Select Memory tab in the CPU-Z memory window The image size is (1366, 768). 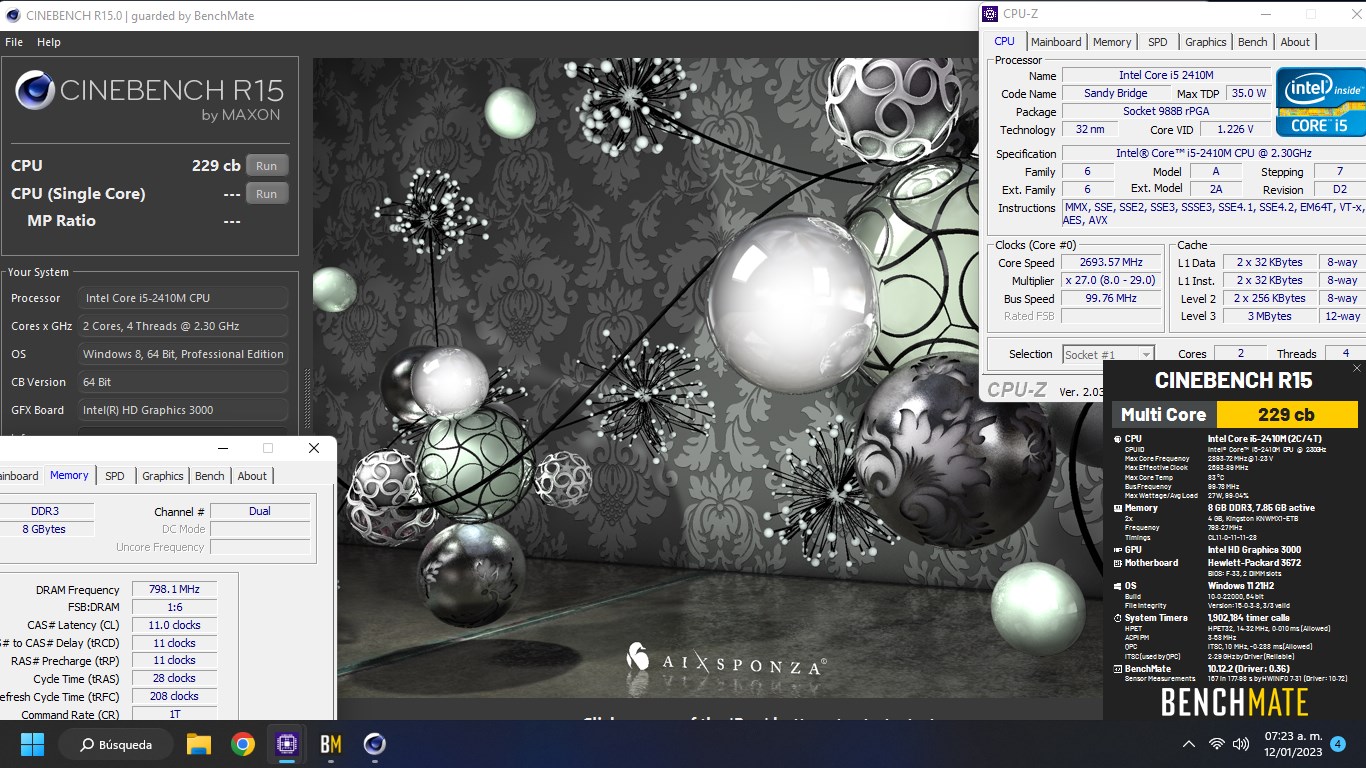point(69,475)
